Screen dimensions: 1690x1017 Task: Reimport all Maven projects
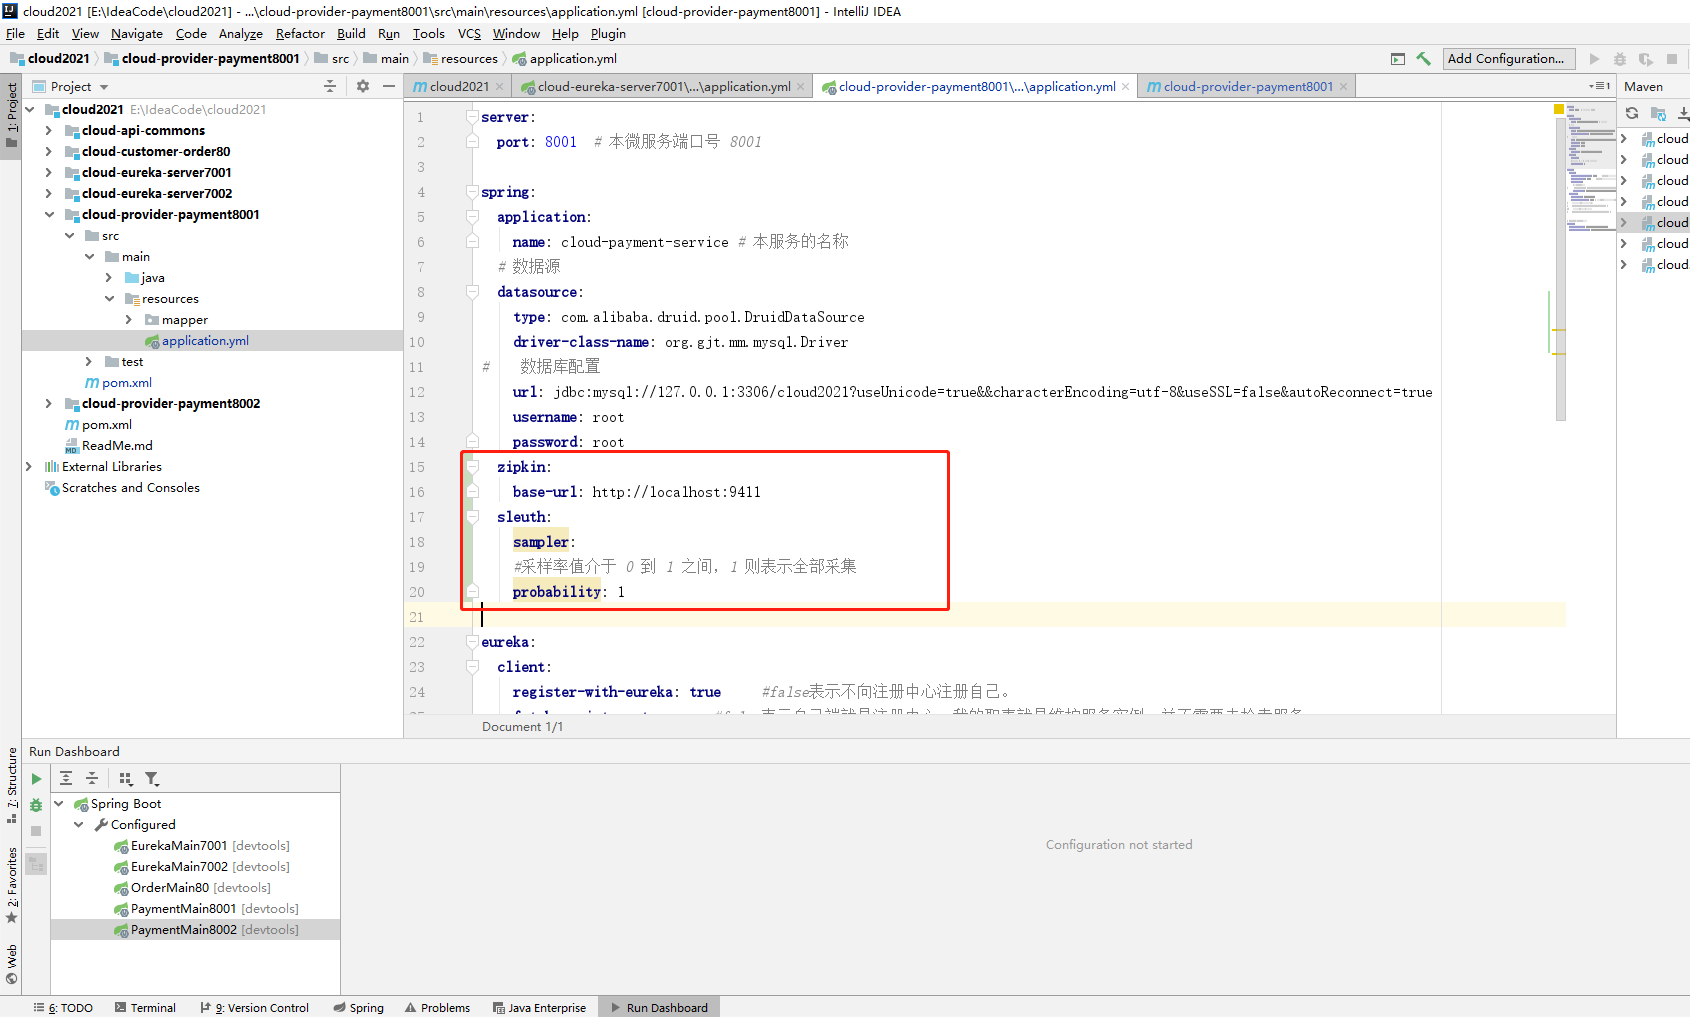click(1632, 113)
